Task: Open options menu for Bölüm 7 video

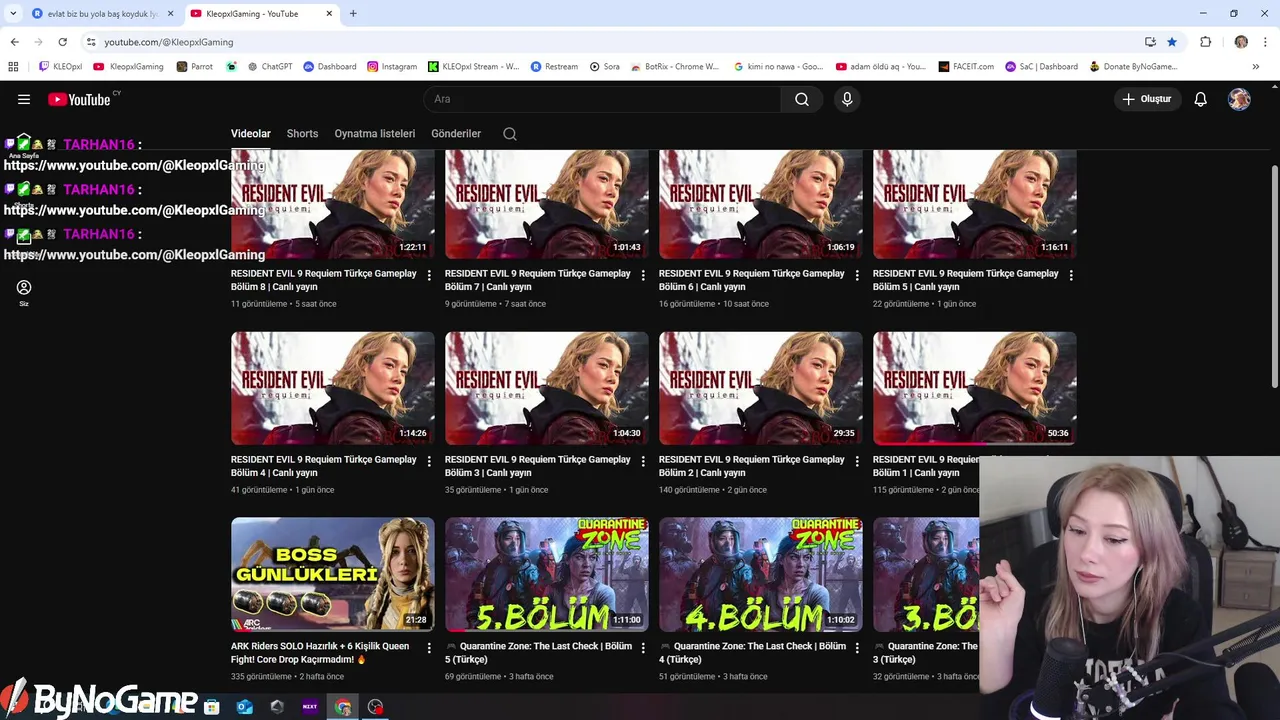Action: pos(643,275)
